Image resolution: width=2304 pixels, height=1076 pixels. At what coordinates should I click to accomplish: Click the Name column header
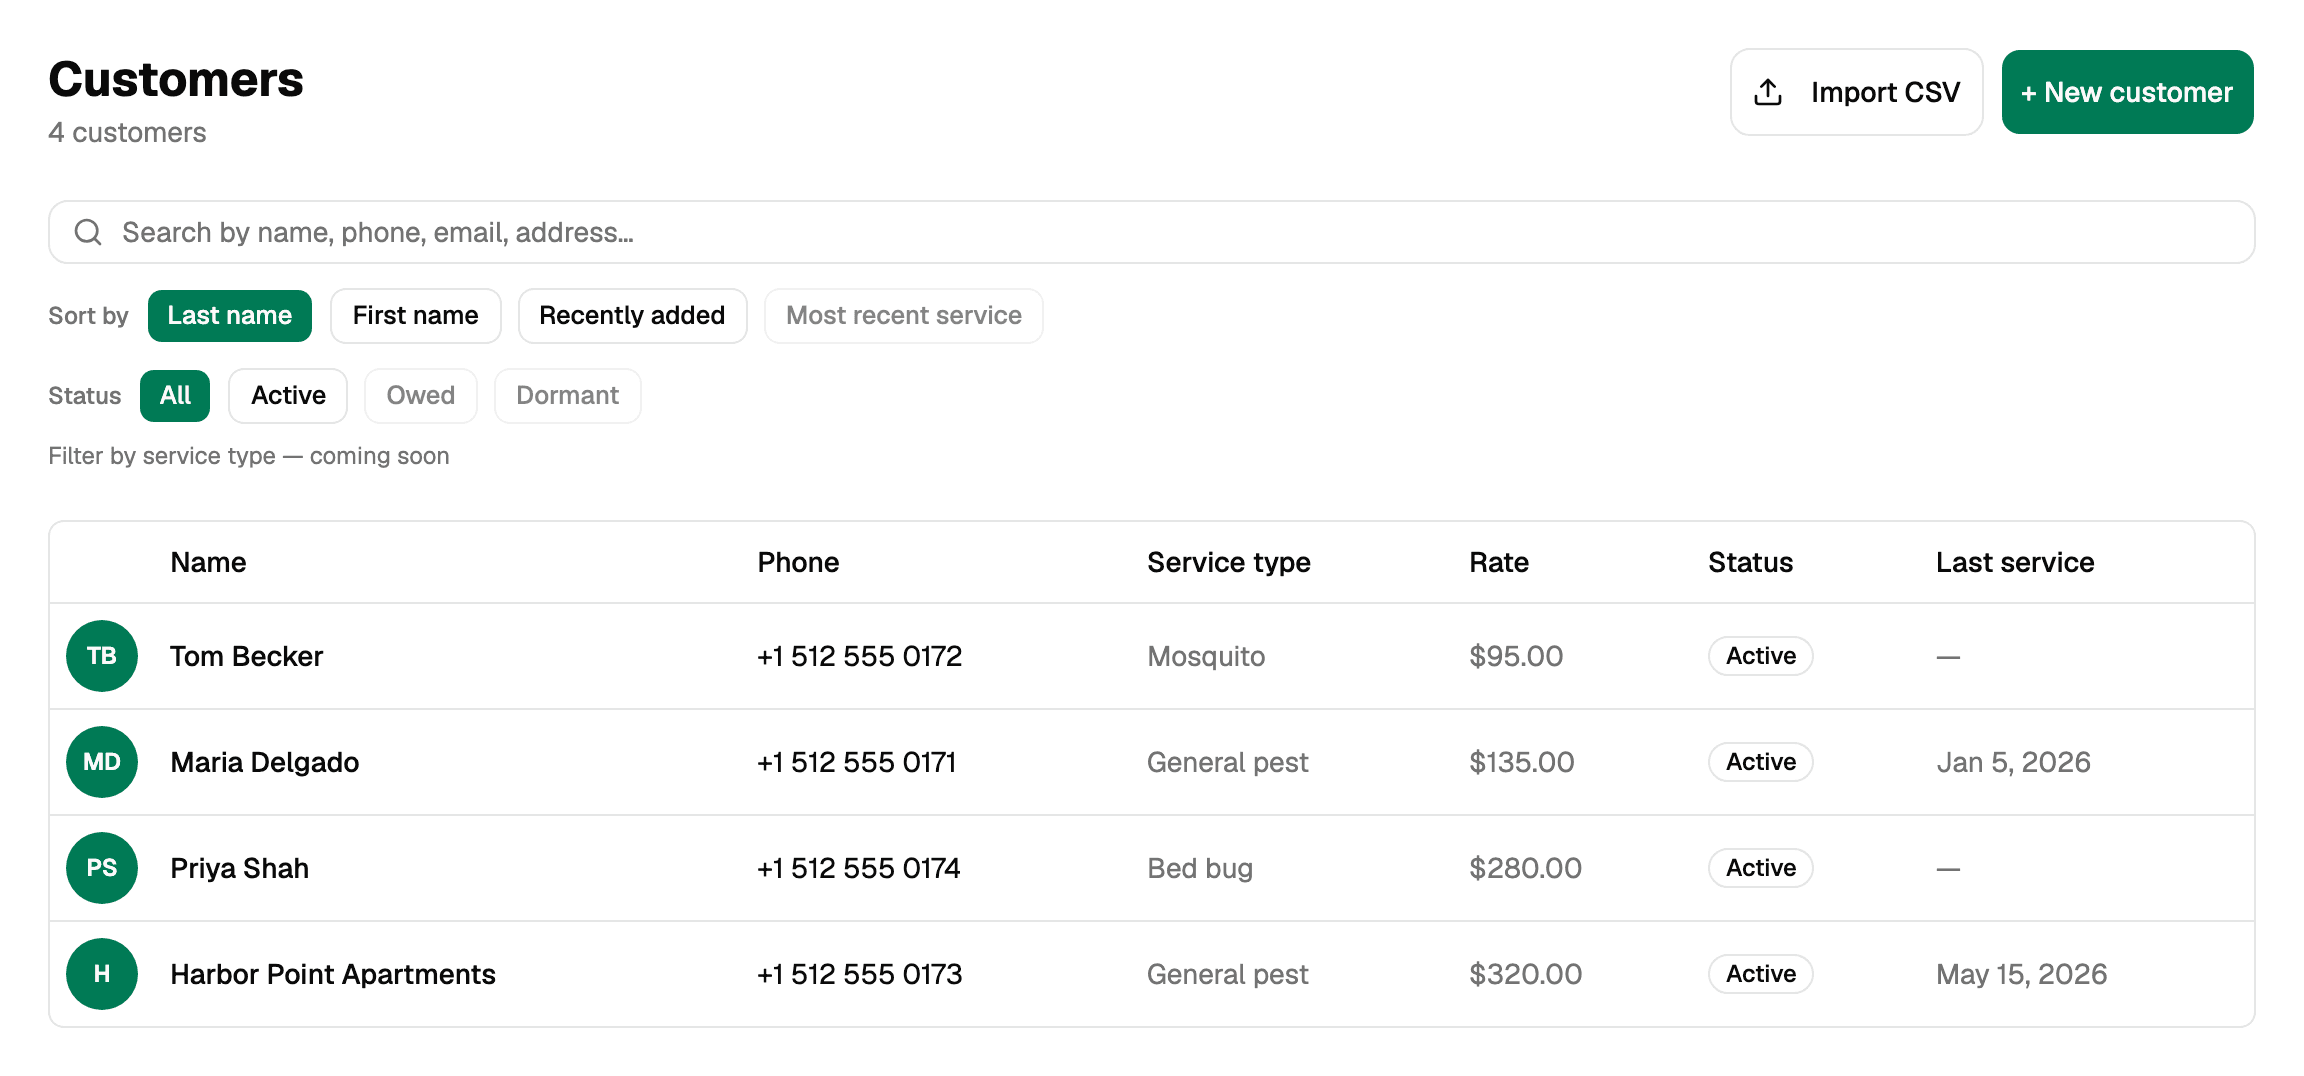208,562
